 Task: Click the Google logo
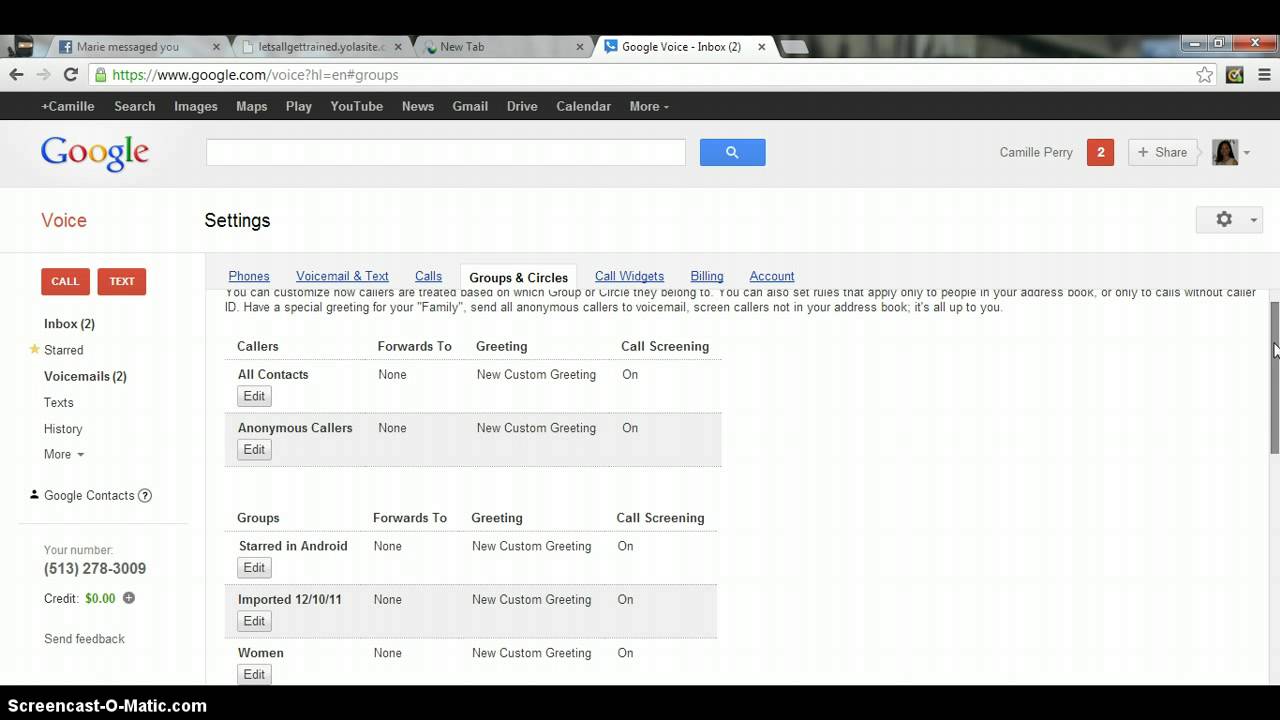click(x=95, y=154)
